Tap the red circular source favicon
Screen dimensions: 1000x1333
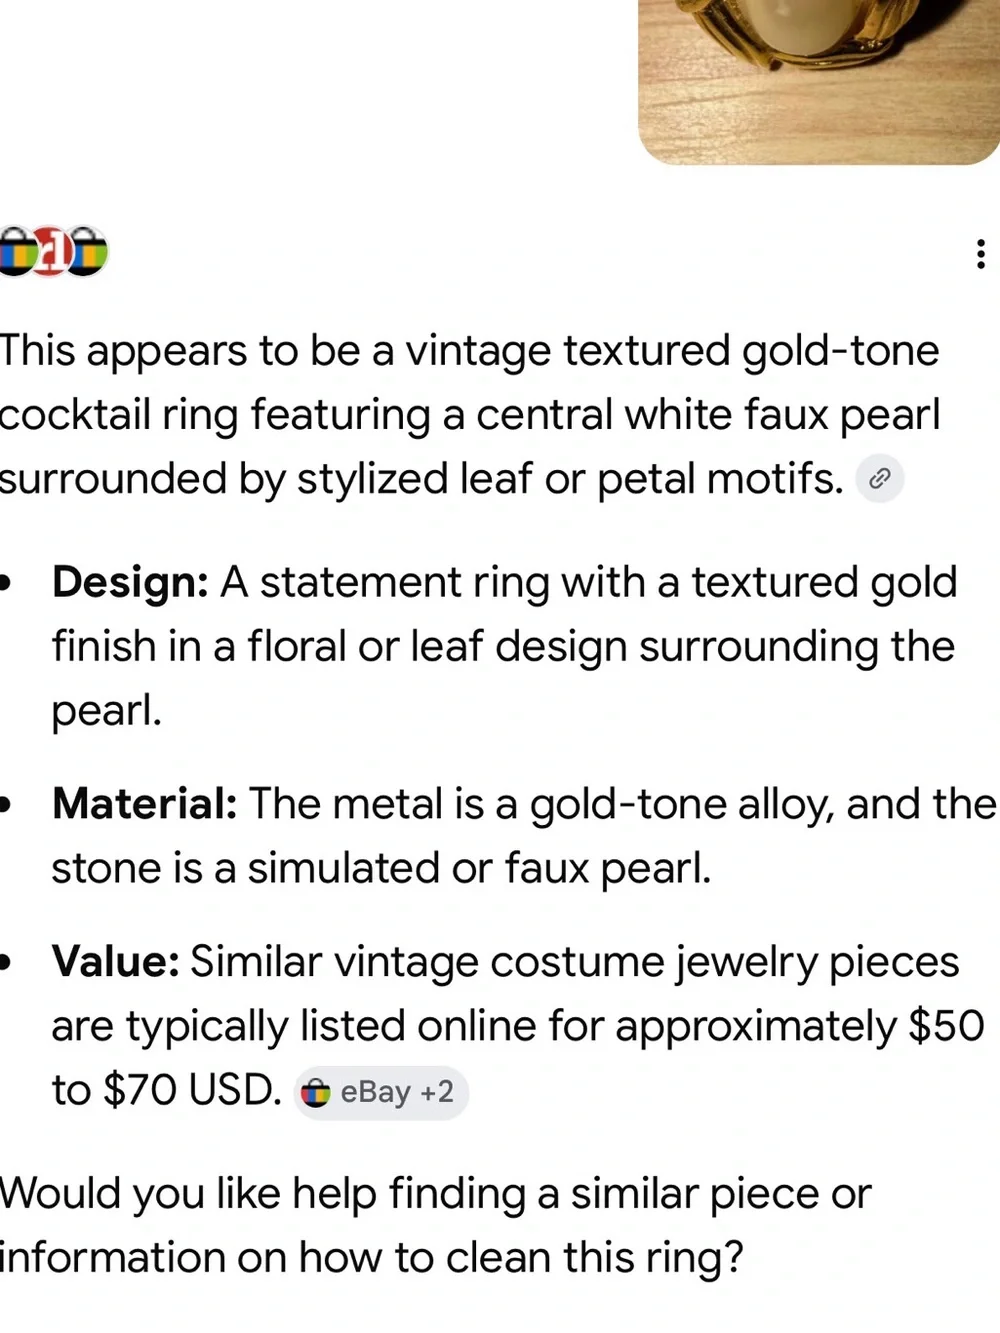point(54,251)
